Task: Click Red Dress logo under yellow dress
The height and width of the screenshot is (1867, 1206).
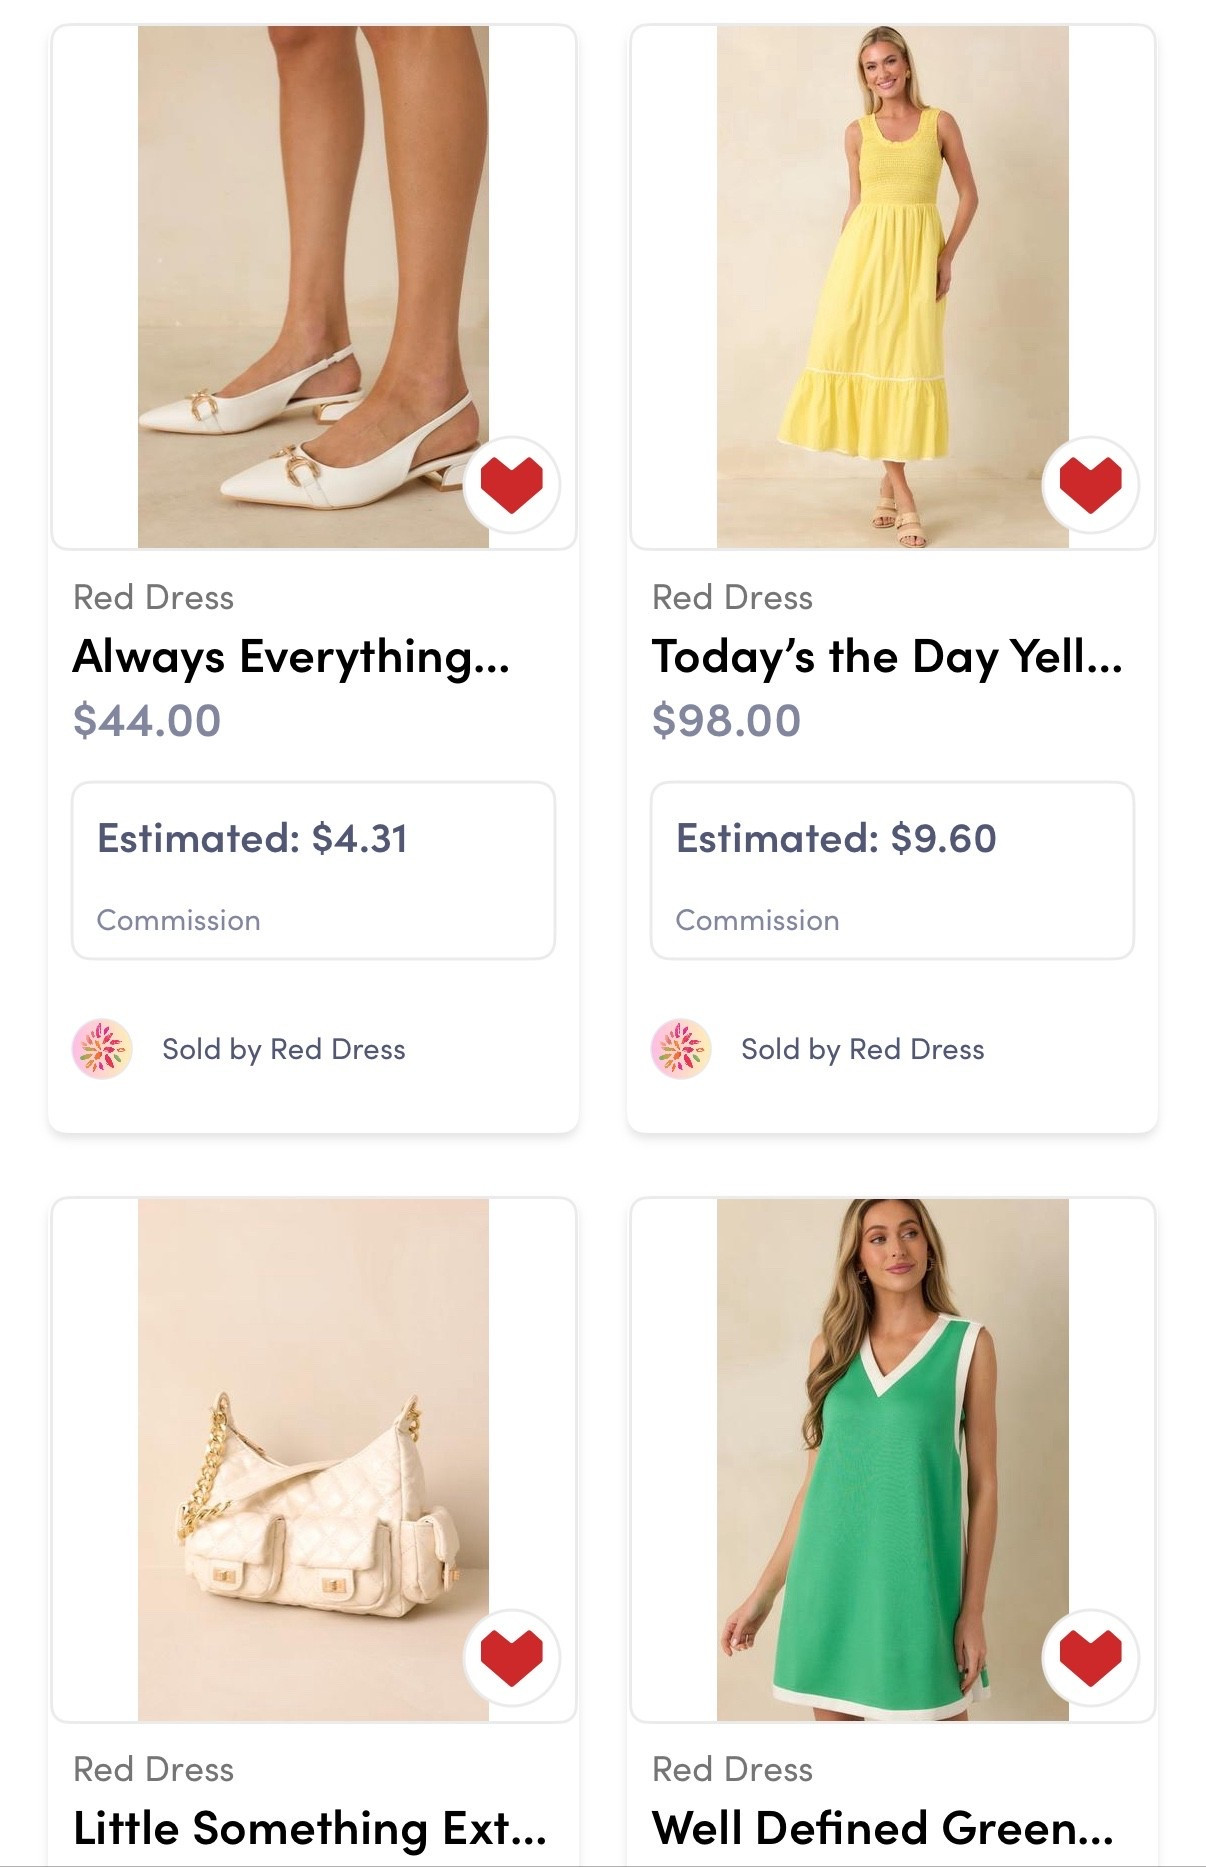Action: tap(681, 1049)
